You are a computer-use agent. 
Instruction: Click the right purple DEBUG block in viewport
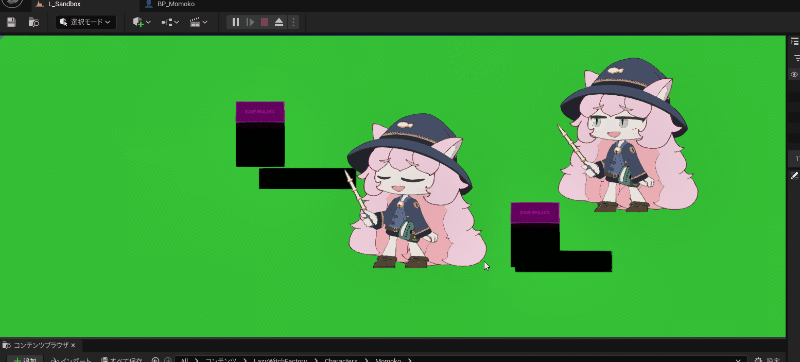[535, 213]
